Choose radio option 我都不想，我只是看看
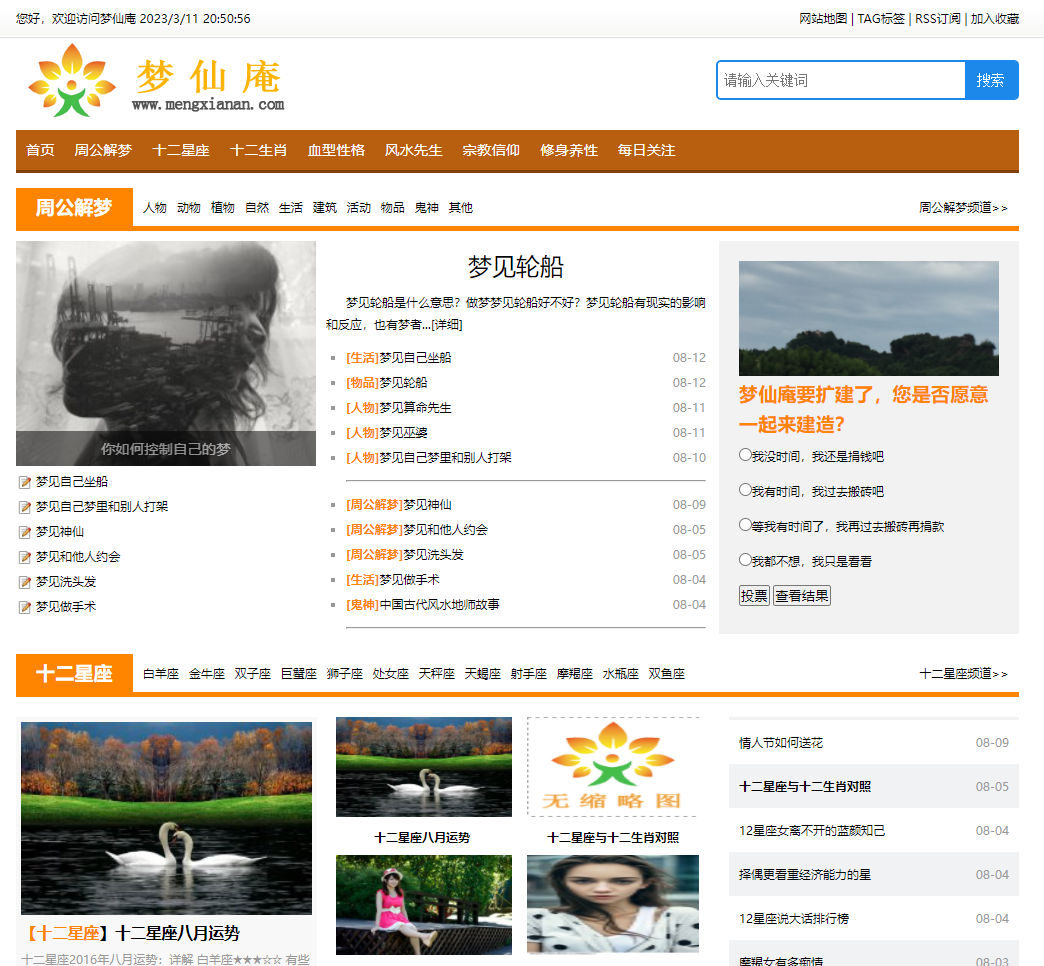The image size is (1044, 966). [745, 560]
